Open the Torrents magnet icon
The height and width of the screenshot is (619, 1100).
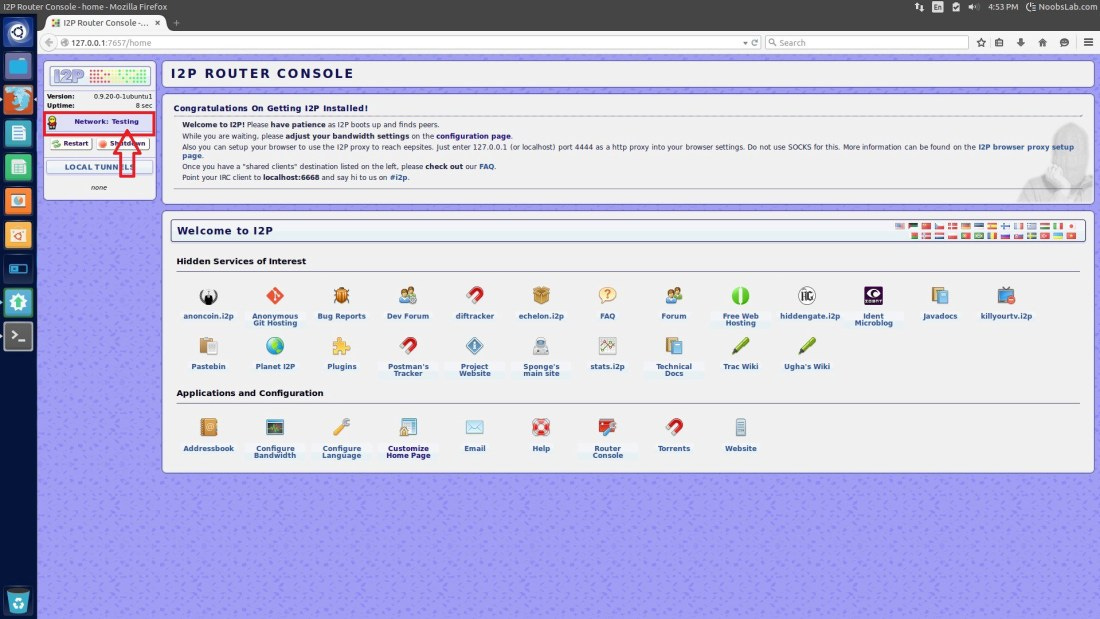tap(673, 428)
